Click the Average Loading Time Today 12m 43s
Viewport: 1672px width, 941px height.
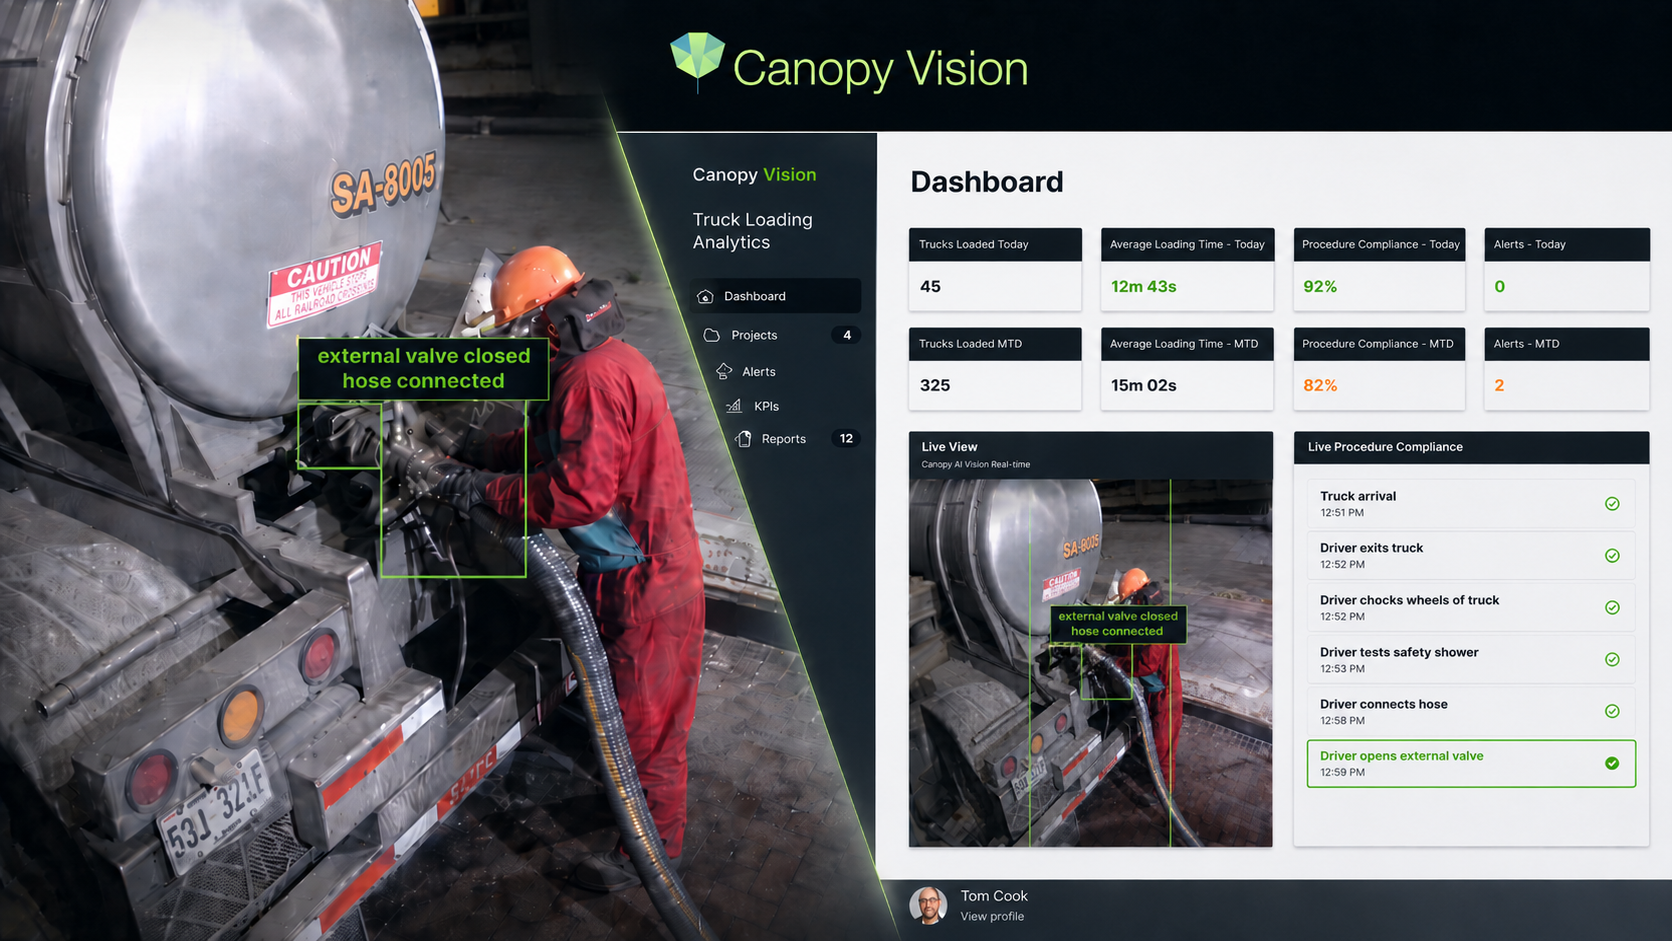(x=1143, y=287)
